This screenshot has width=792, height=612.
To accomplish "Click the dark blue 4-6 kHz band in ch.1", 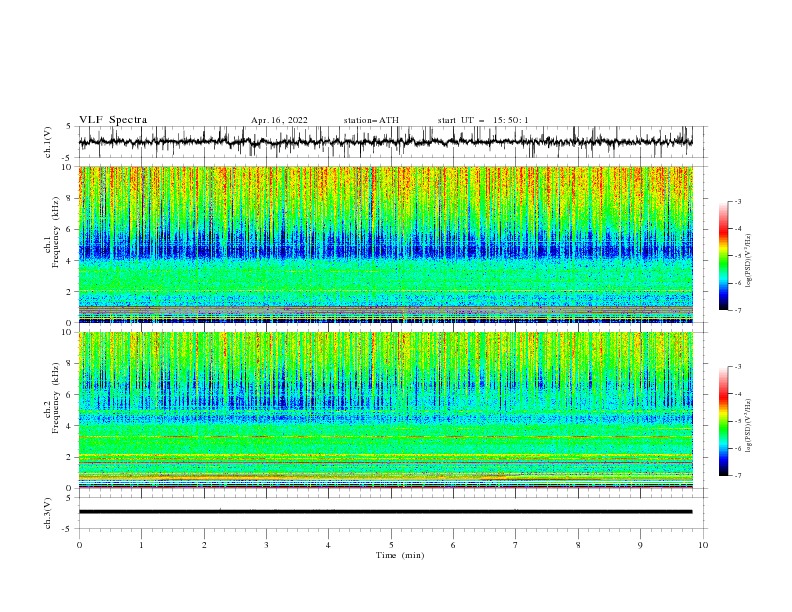I will pyautogui.click(x=385, y=247).
